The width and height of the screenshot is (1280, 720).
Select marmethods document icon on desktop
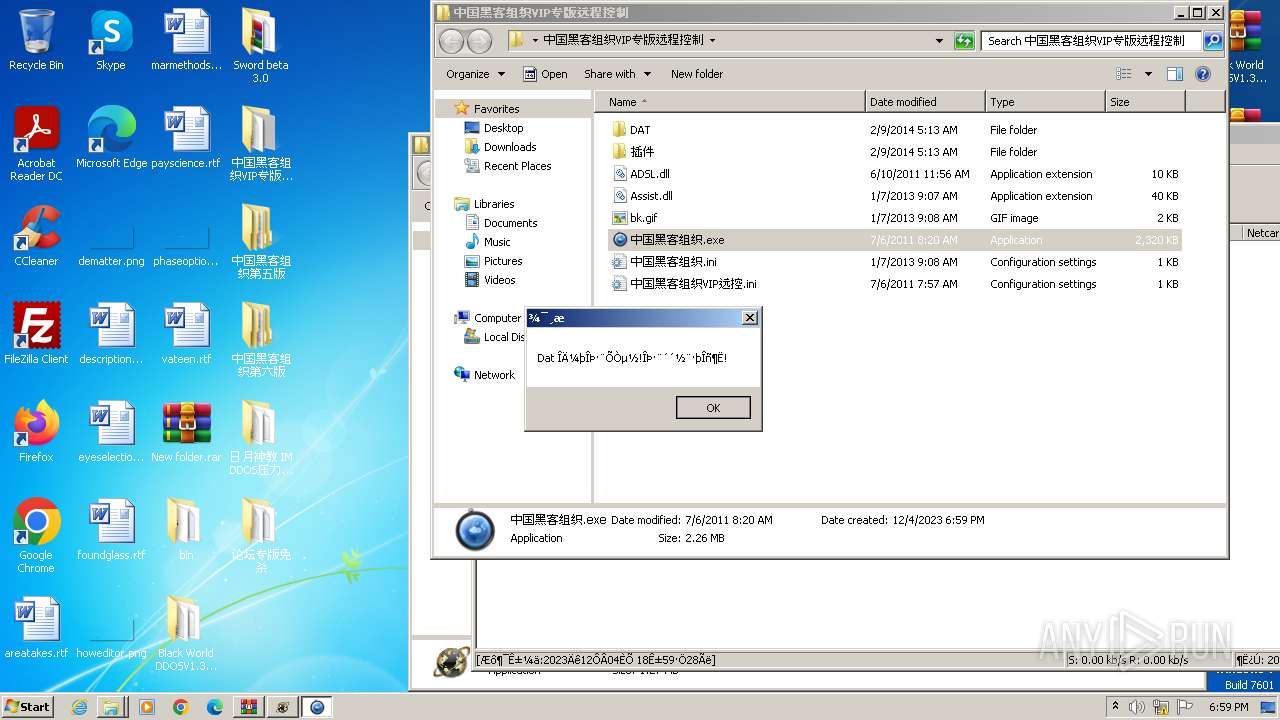pyautogui.click(x=186, y=41)
